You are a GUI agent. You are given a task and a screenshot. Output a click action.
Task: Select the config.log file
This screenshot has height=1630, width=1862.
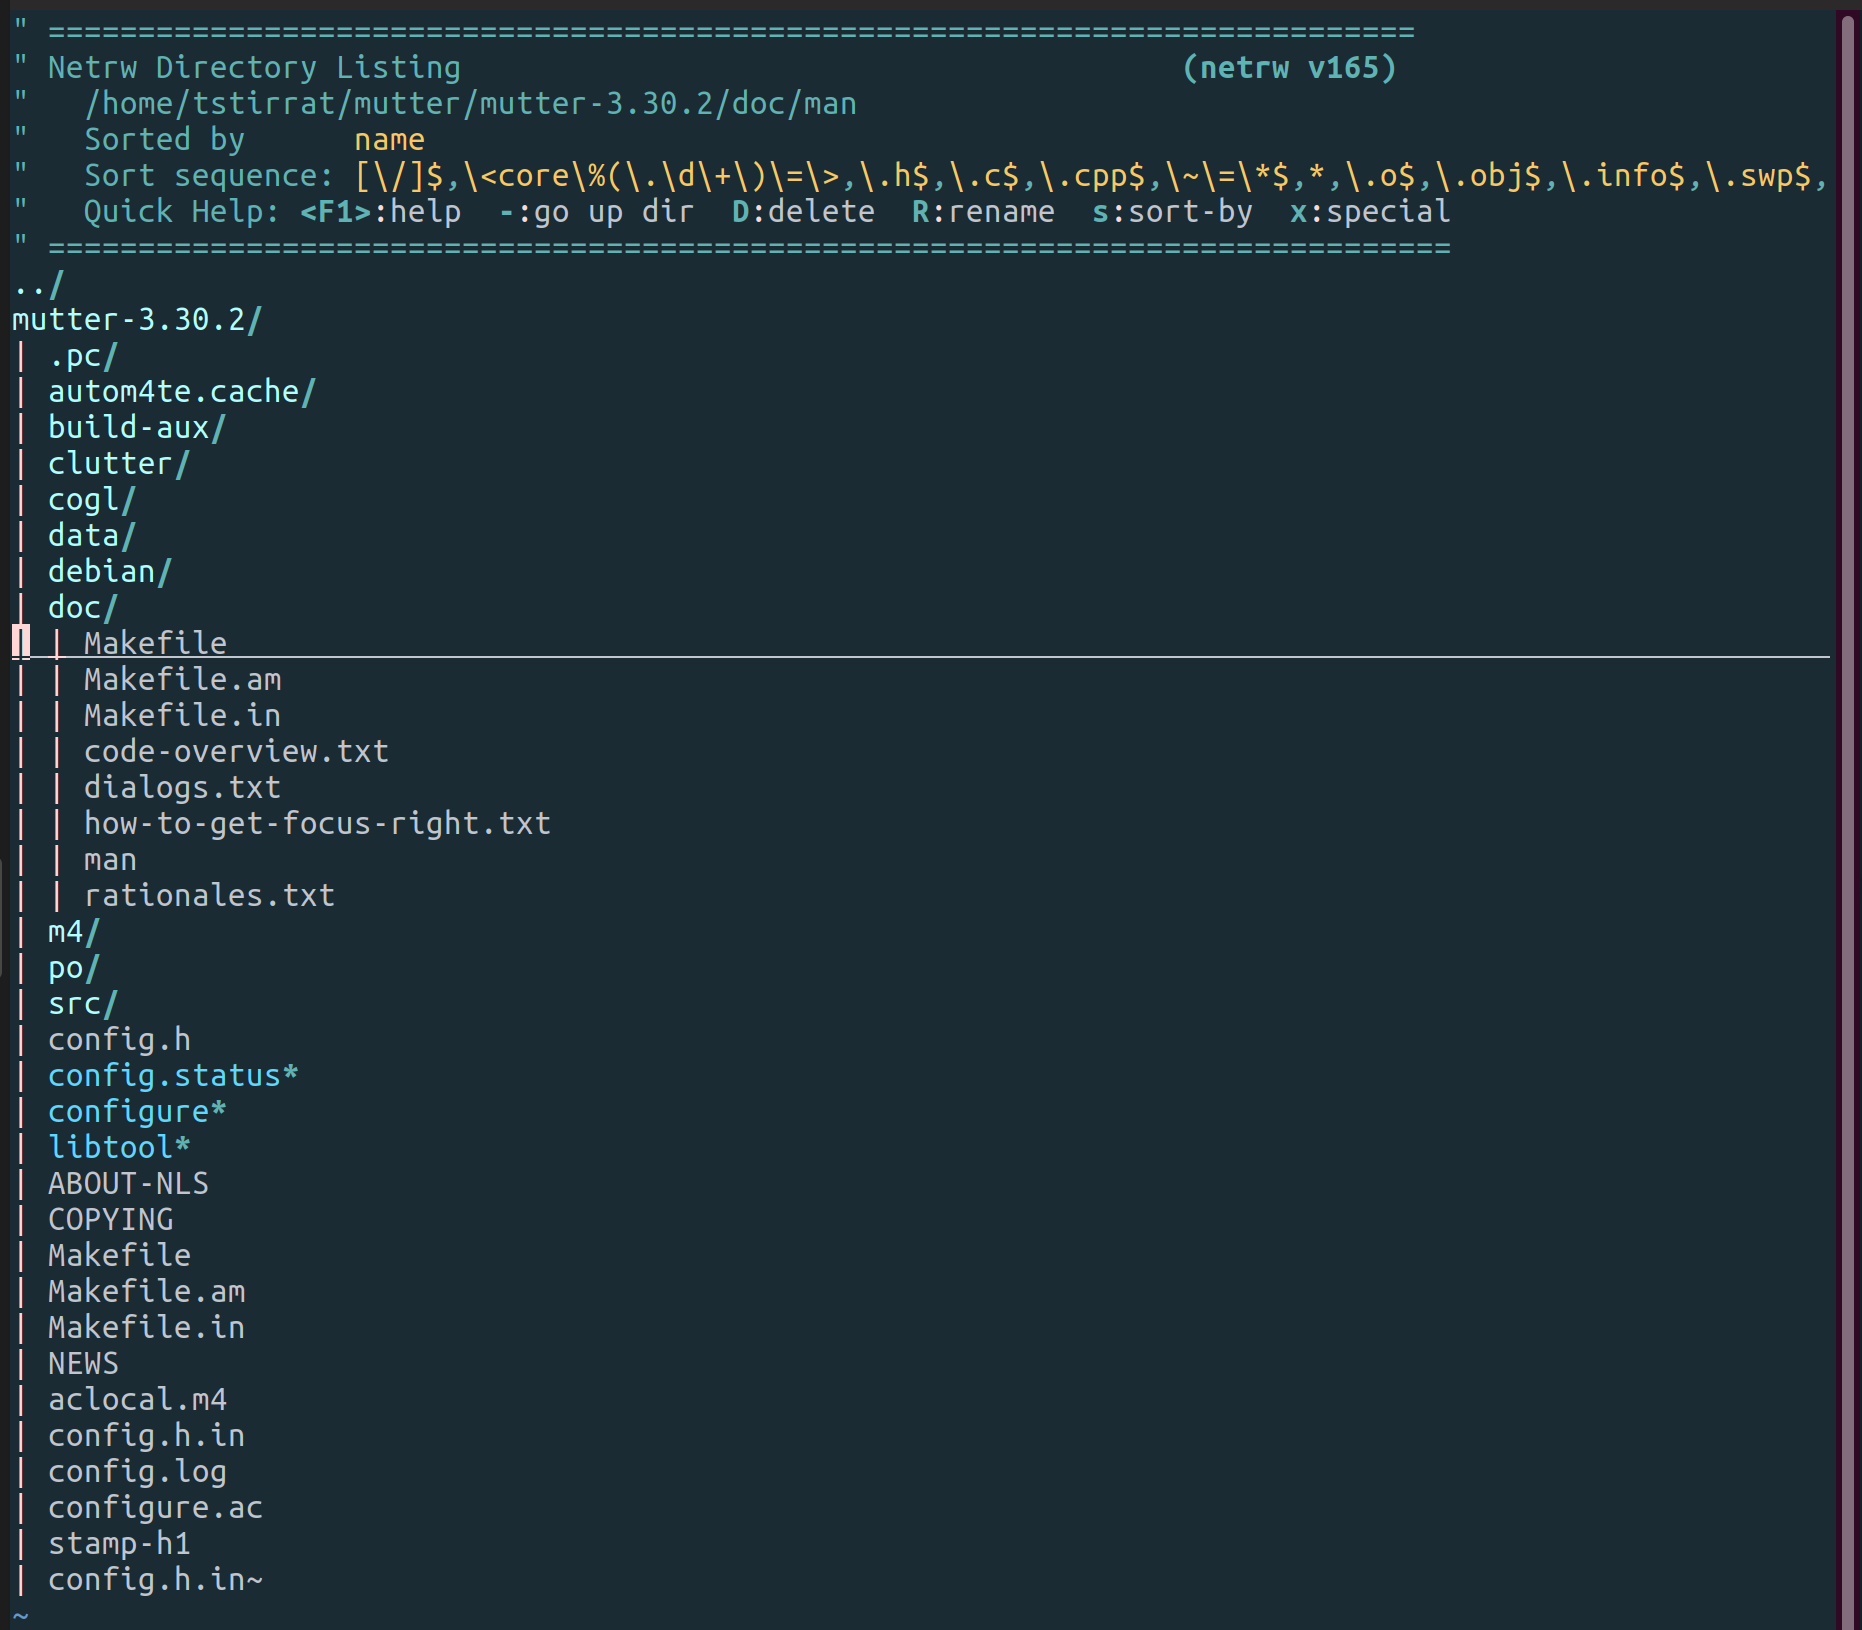(137, 1470)
